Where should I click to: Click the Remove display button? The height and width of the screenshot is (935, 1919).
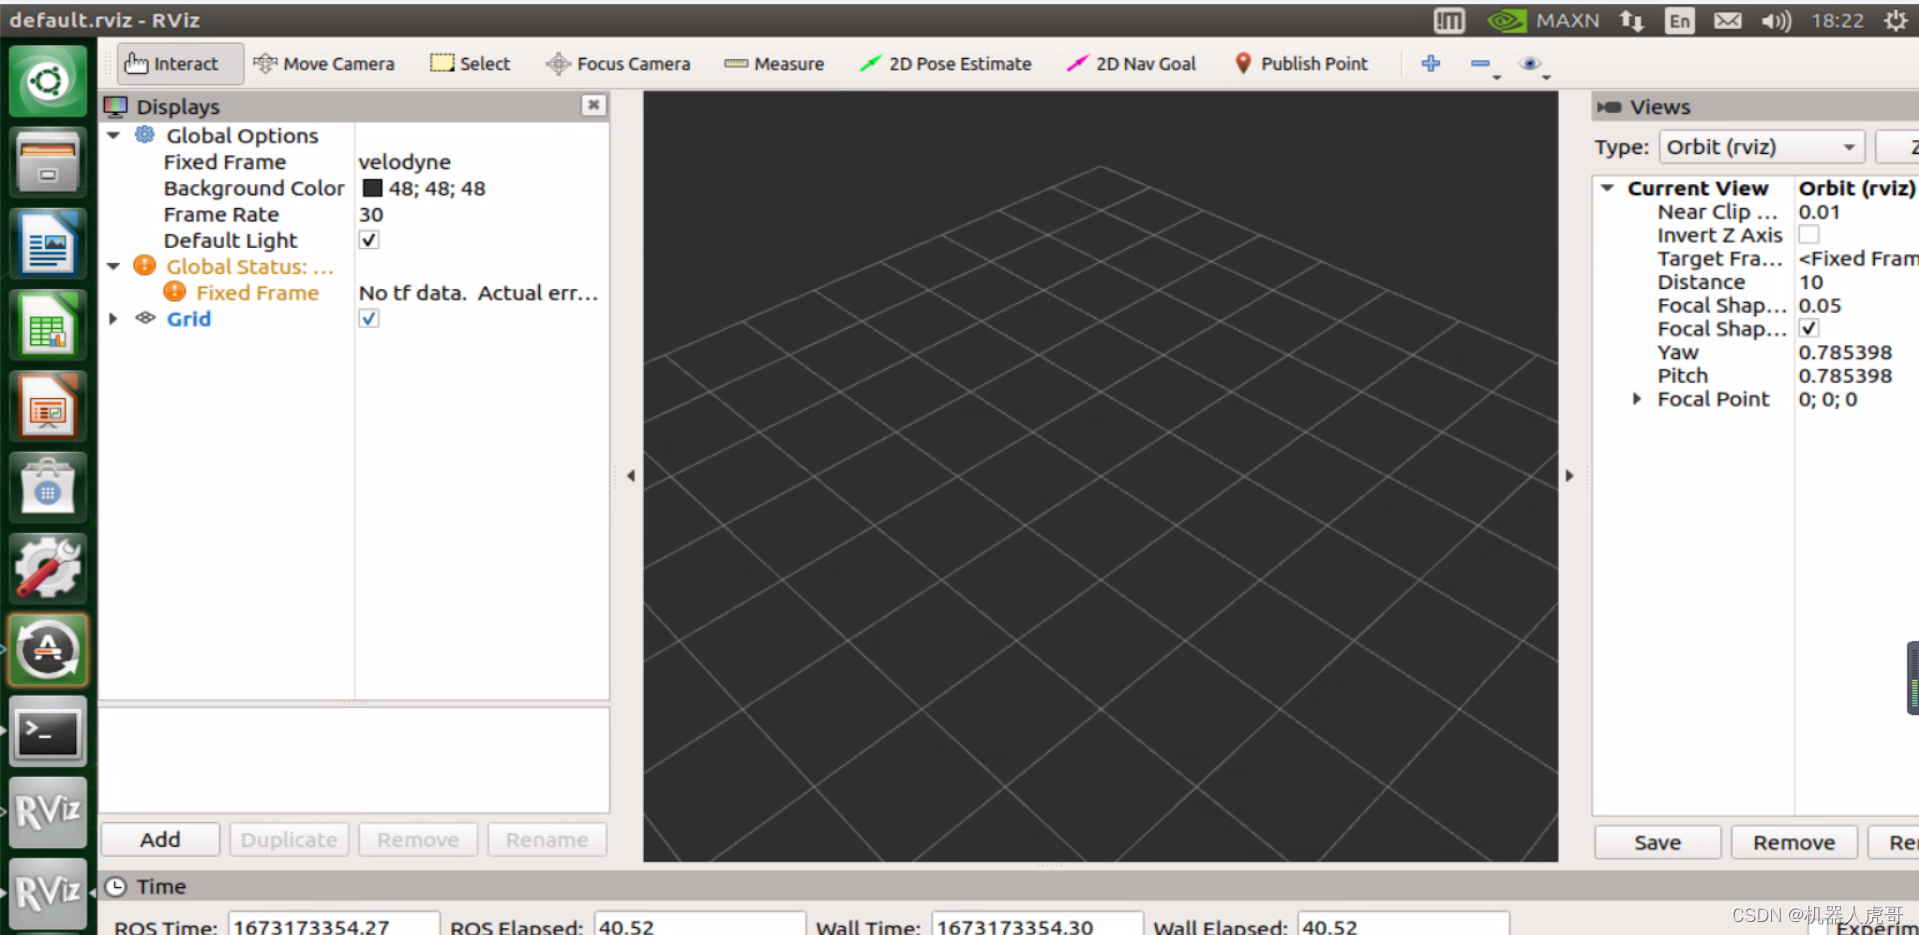(x=418, y=839)
